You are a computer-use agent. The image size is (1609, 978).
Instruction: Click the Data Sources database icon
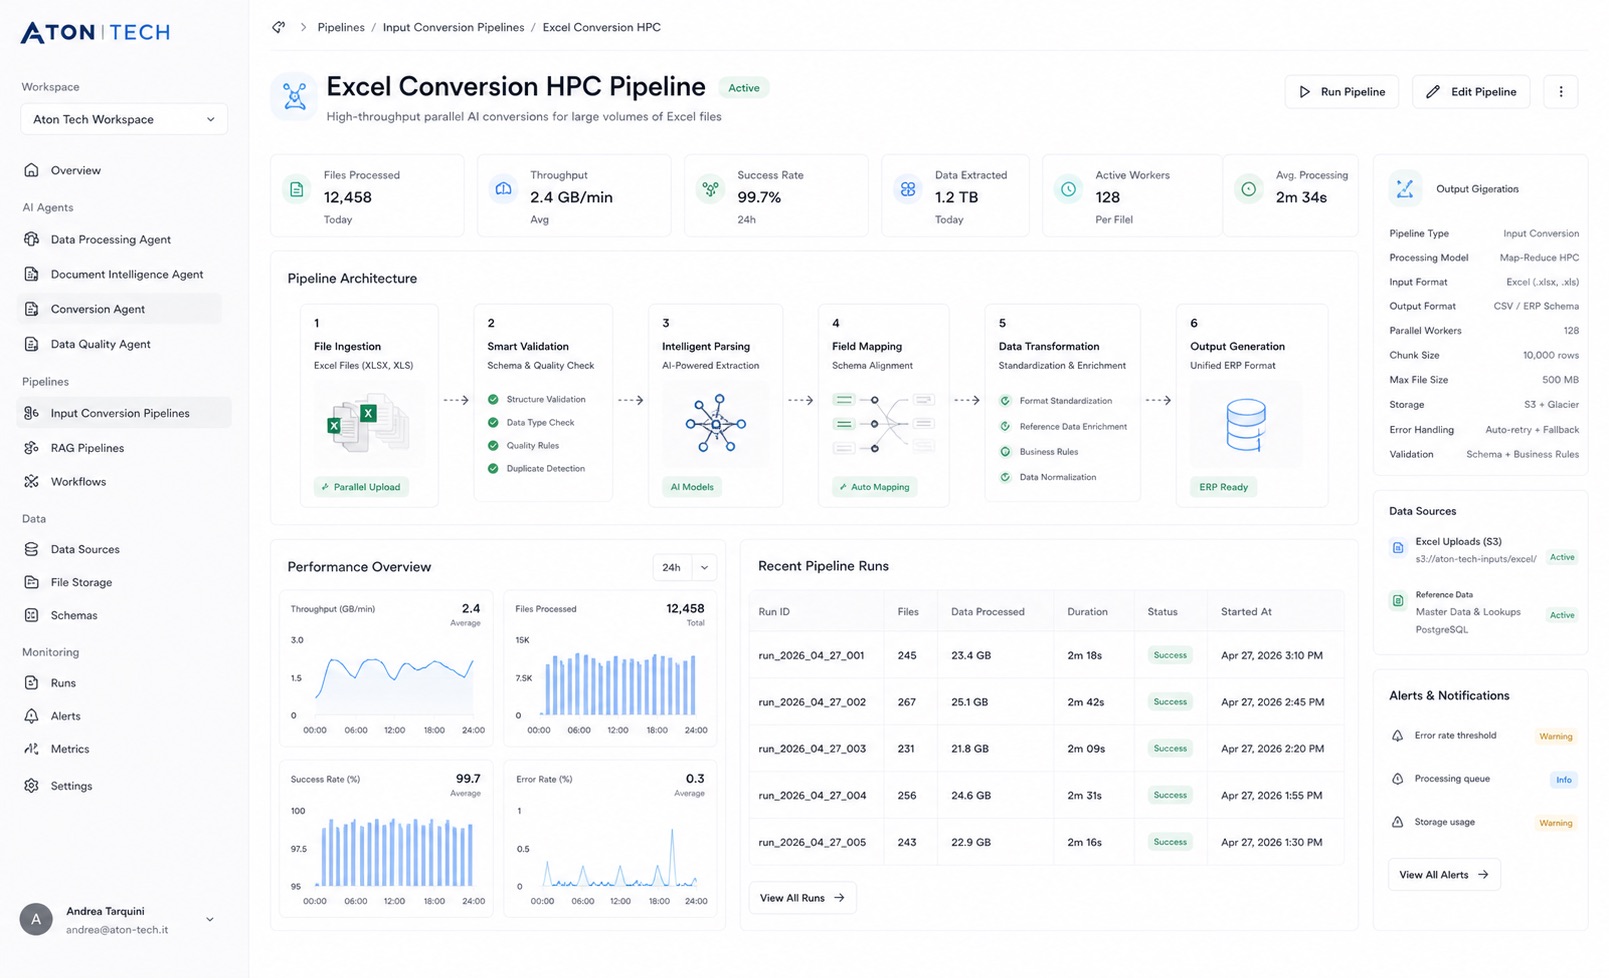tap(31, 549)
